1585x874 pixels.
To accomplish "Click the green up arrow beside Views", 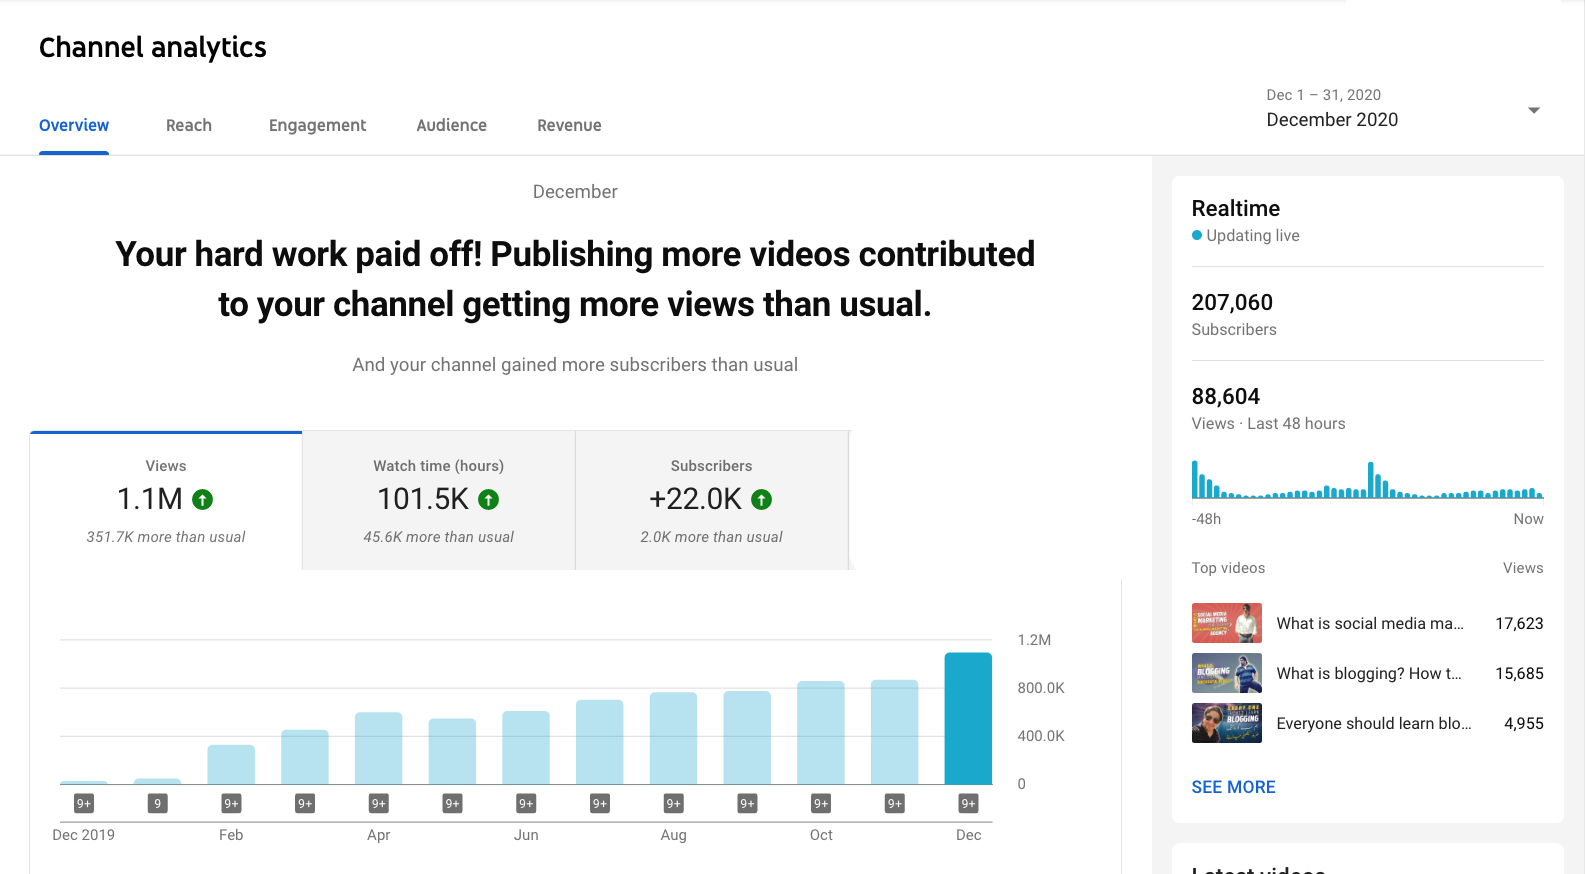I will click(203, 499).
